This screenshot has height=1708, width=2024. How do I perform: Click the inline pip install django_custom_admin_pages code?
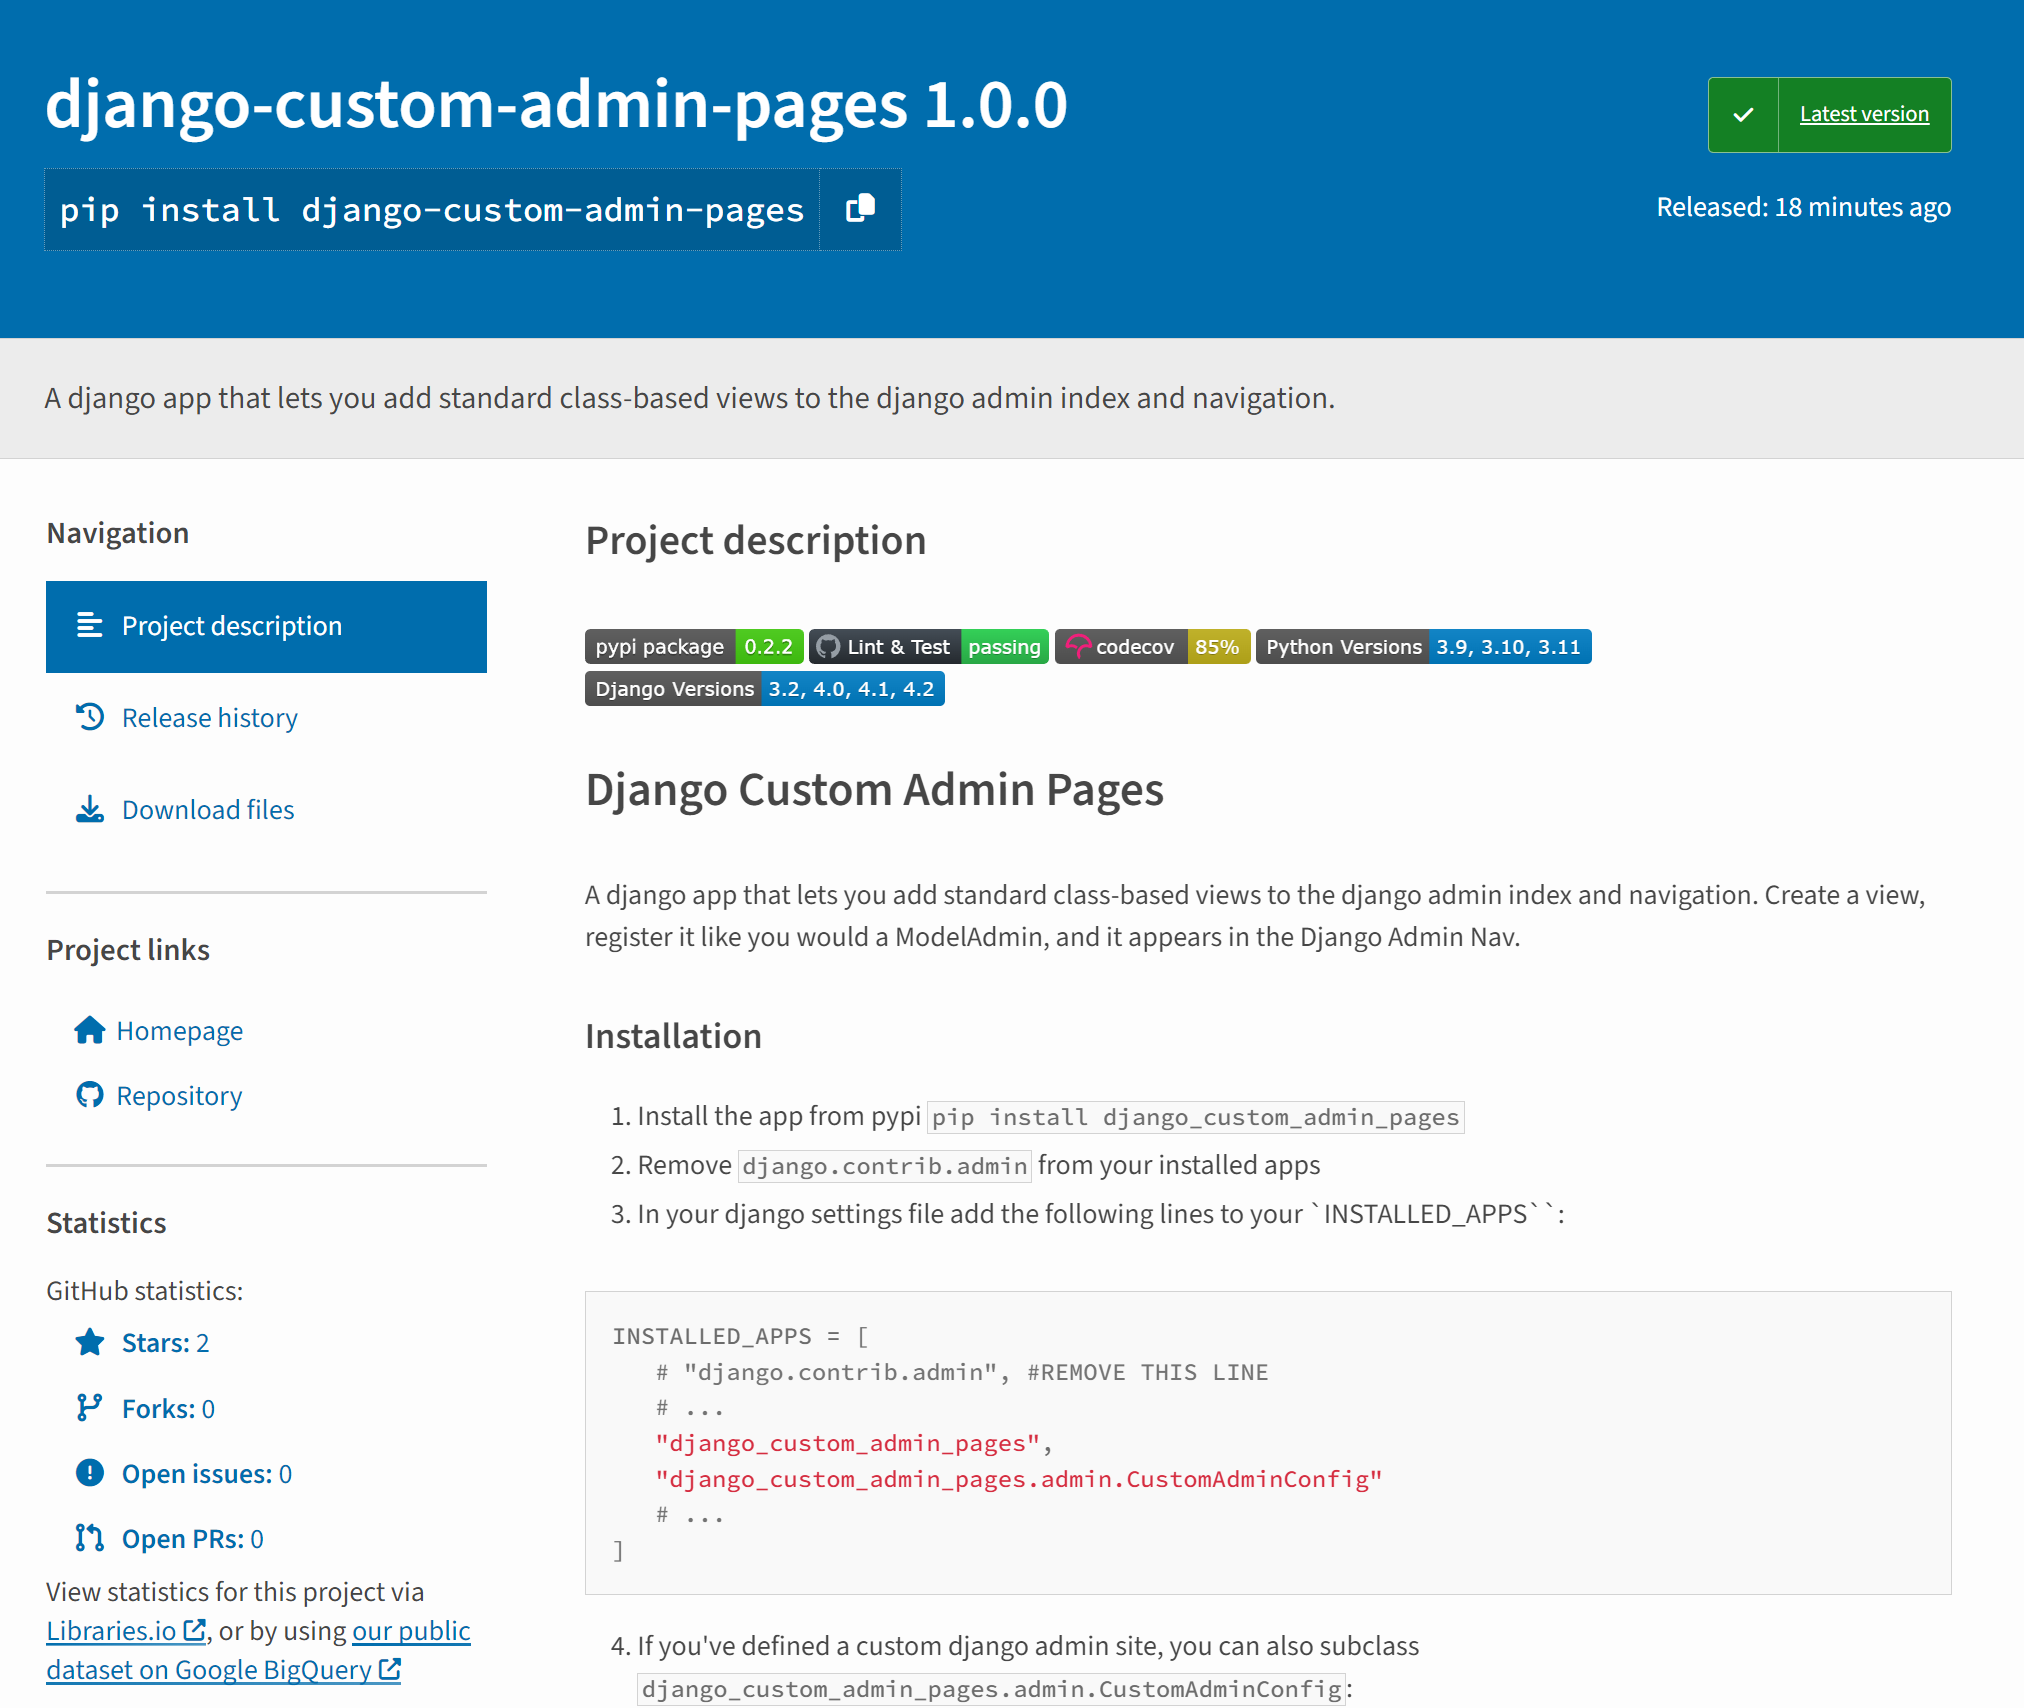[1196, 1117]
